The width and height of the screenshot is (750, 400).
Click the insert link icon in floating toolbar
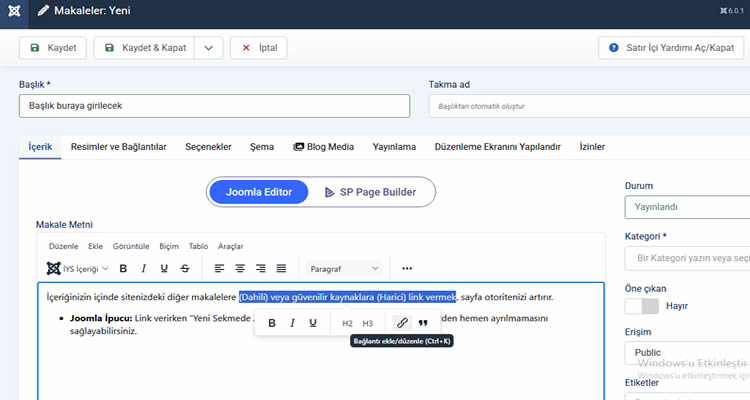[x=401, y=323]
